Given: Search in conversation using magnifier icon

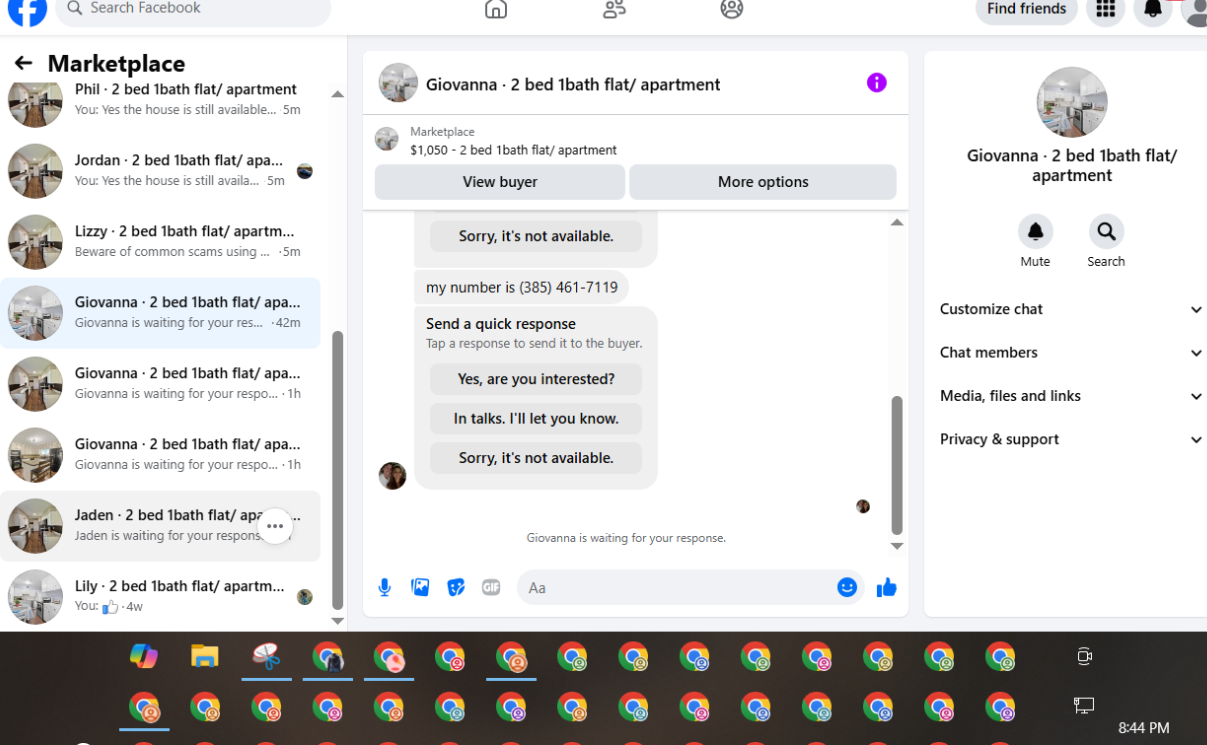Looking at the screenshot, I should click(1106, 231).
